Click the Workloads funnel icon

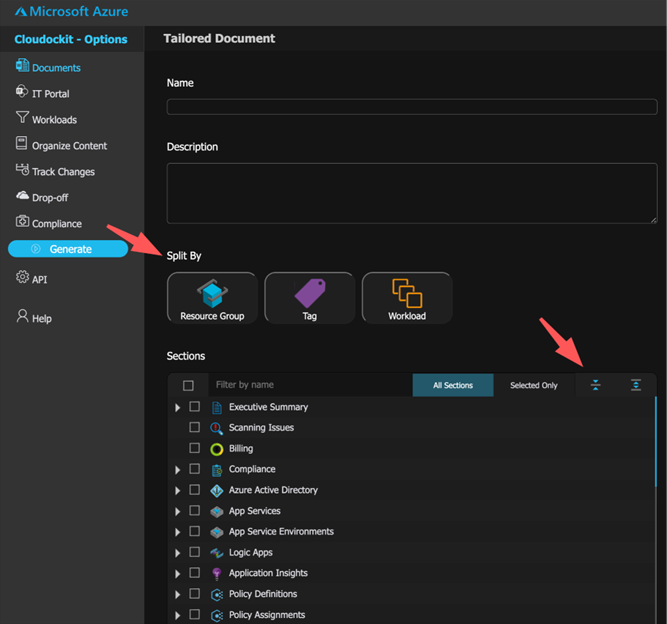[22, 117]
